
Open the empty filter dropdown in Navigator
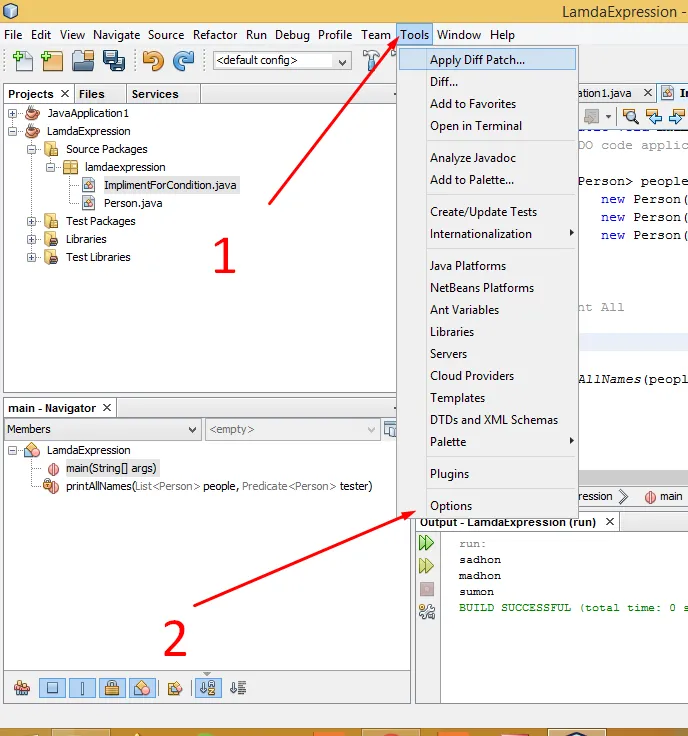[x=292, y=429]
